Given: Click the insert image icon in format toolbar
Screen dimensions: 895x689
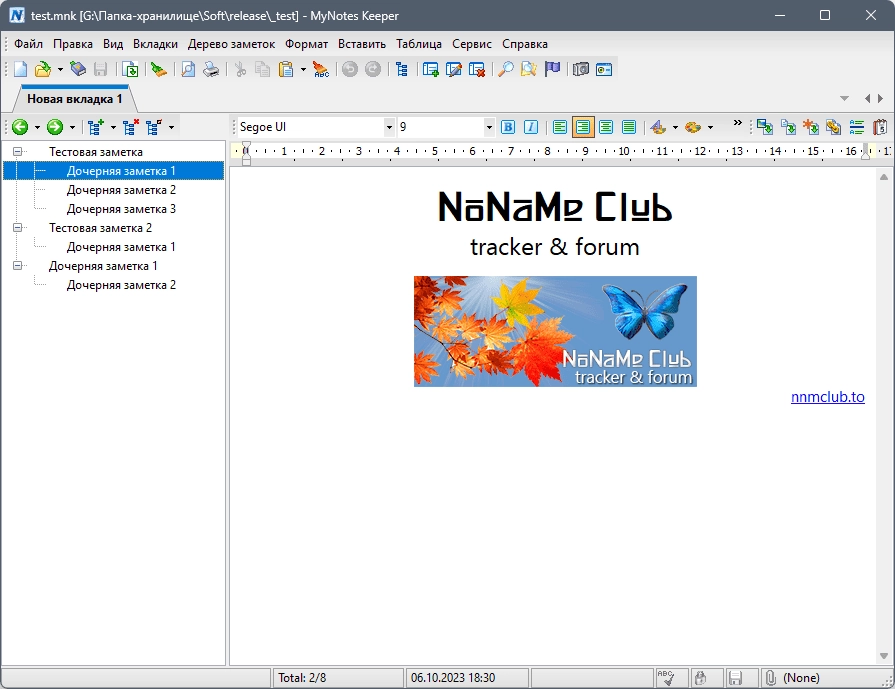Looking at the screenshot, I should [x=765, y=127].
